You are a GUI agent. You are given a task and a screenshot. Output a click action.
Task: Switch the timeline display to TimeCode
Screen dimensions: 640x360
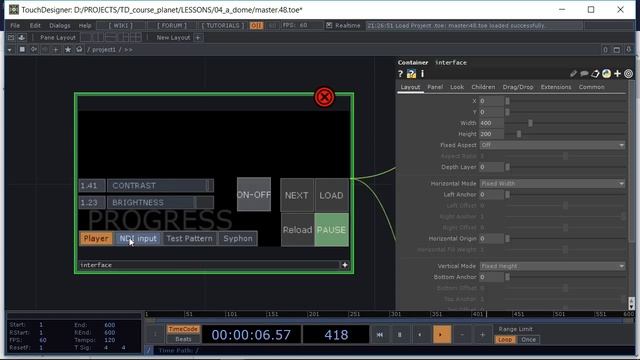tap(183, 329)
